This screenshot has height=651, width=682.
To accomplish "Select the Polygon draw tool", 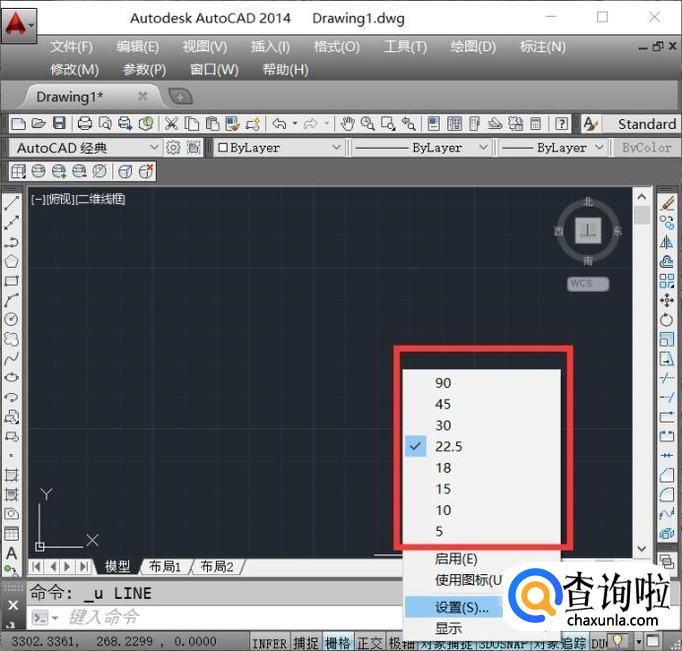I will coord(11,261).
